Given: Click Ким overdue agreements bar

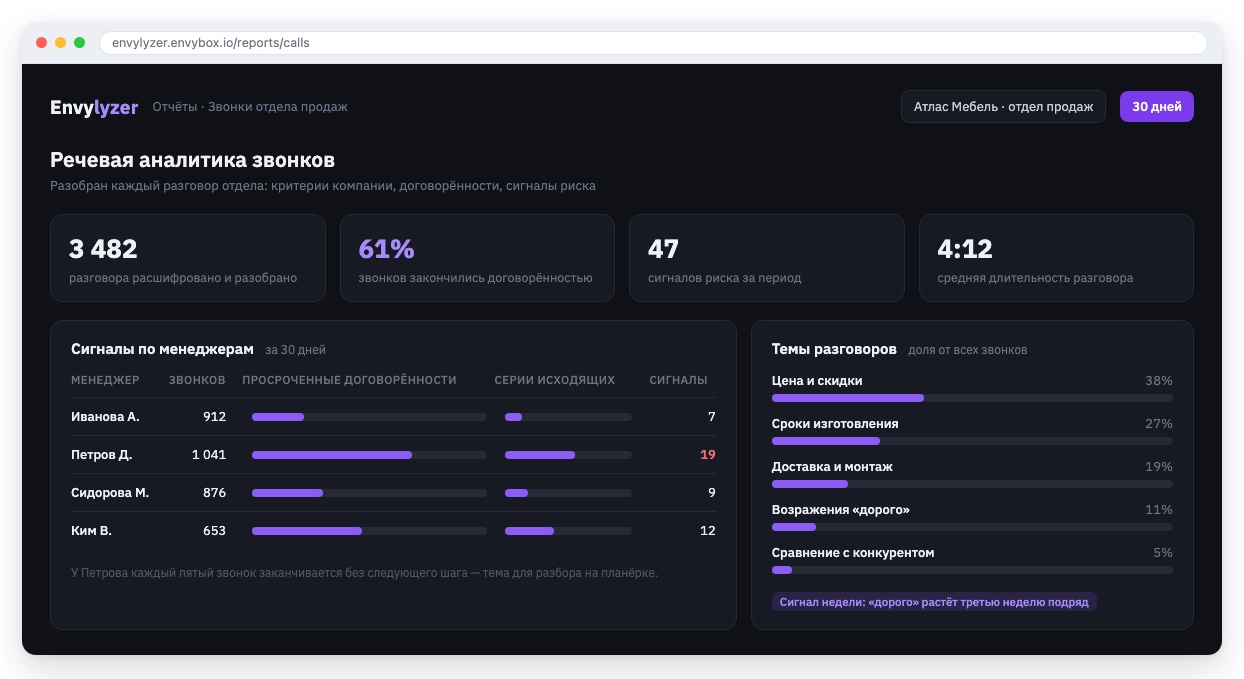Looking at the screenshot, I should (x=369, y=531).
